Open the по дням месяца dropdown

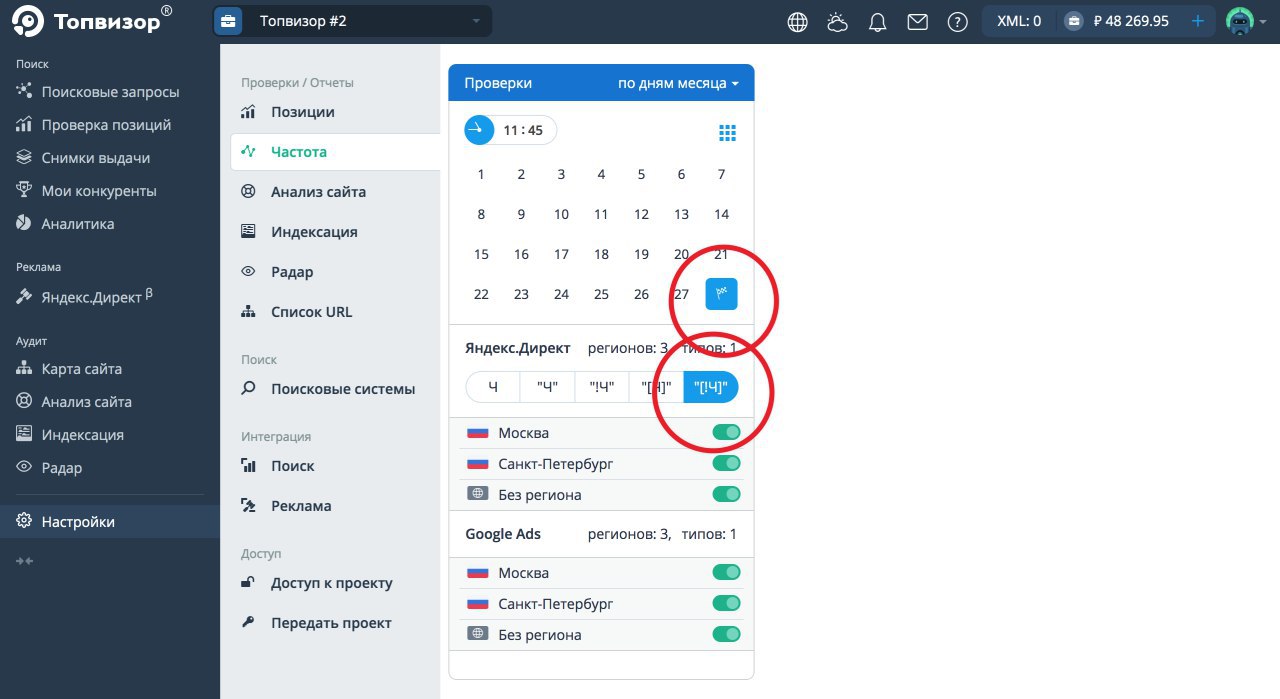pyautogui.click(x=678, y=83)
